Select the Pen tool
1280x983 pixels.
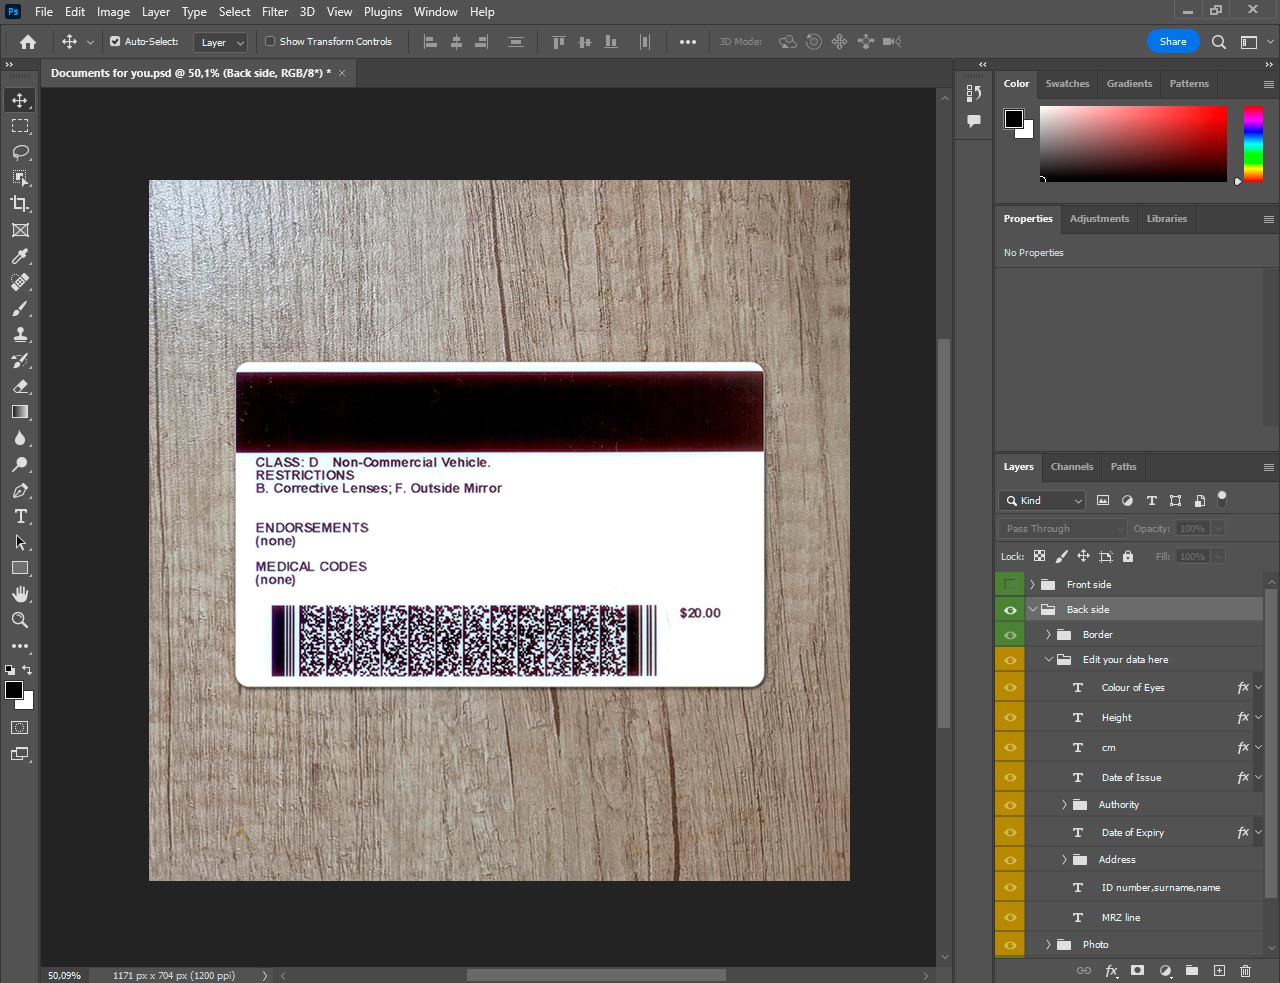point(20,490)
